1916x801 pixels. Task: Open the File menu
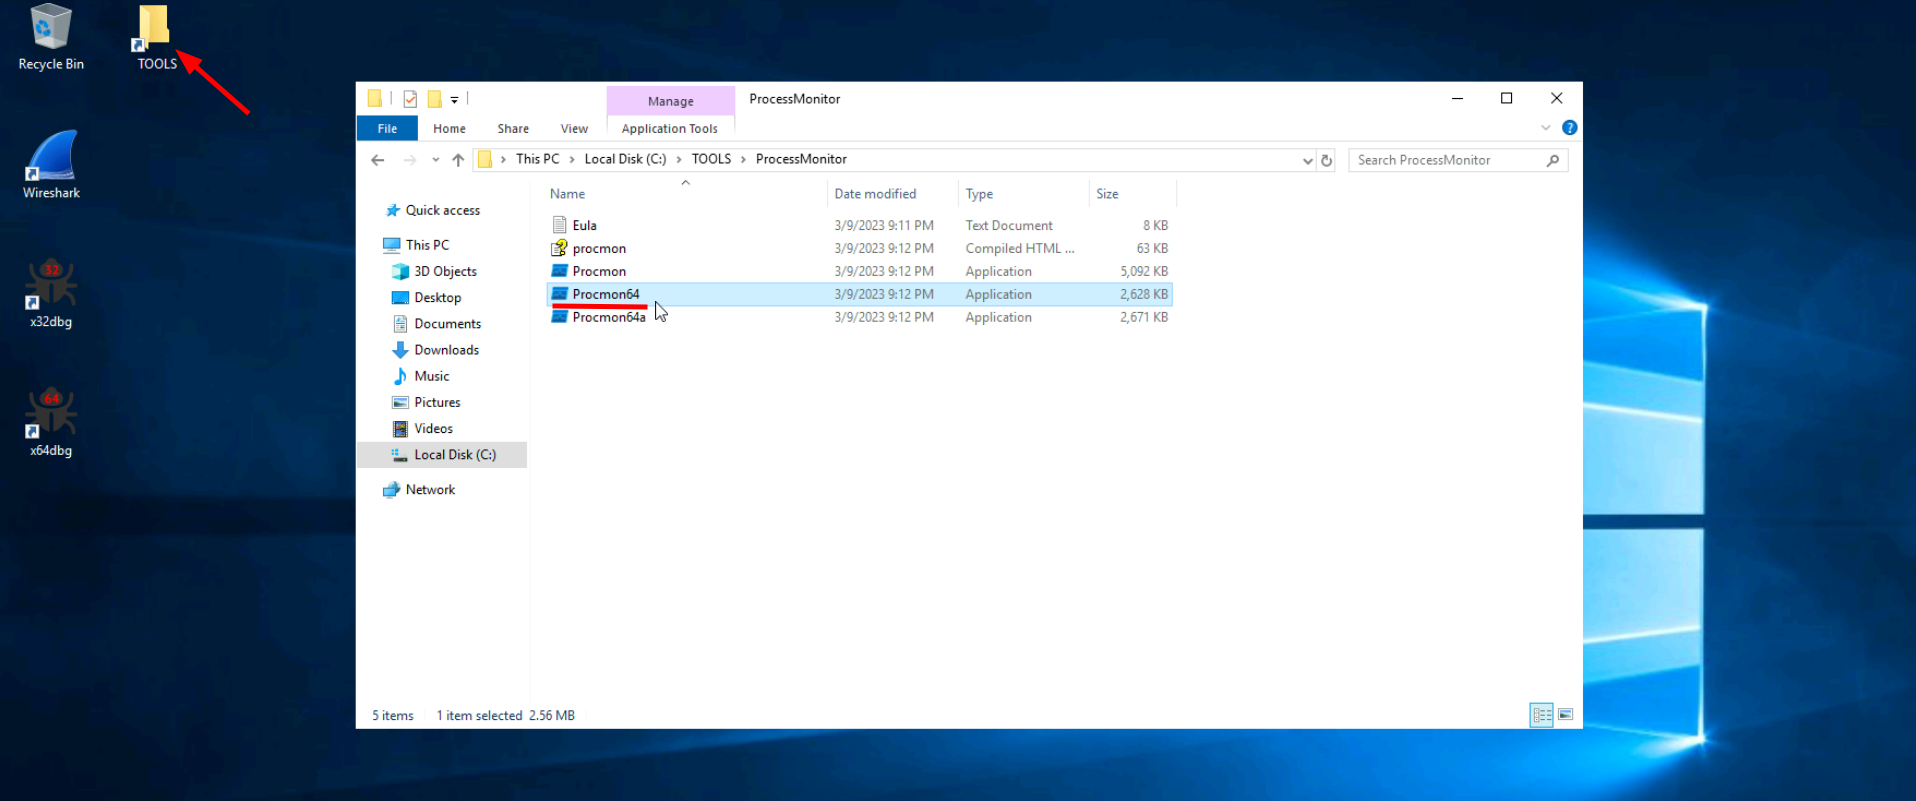tap(387, 129)
